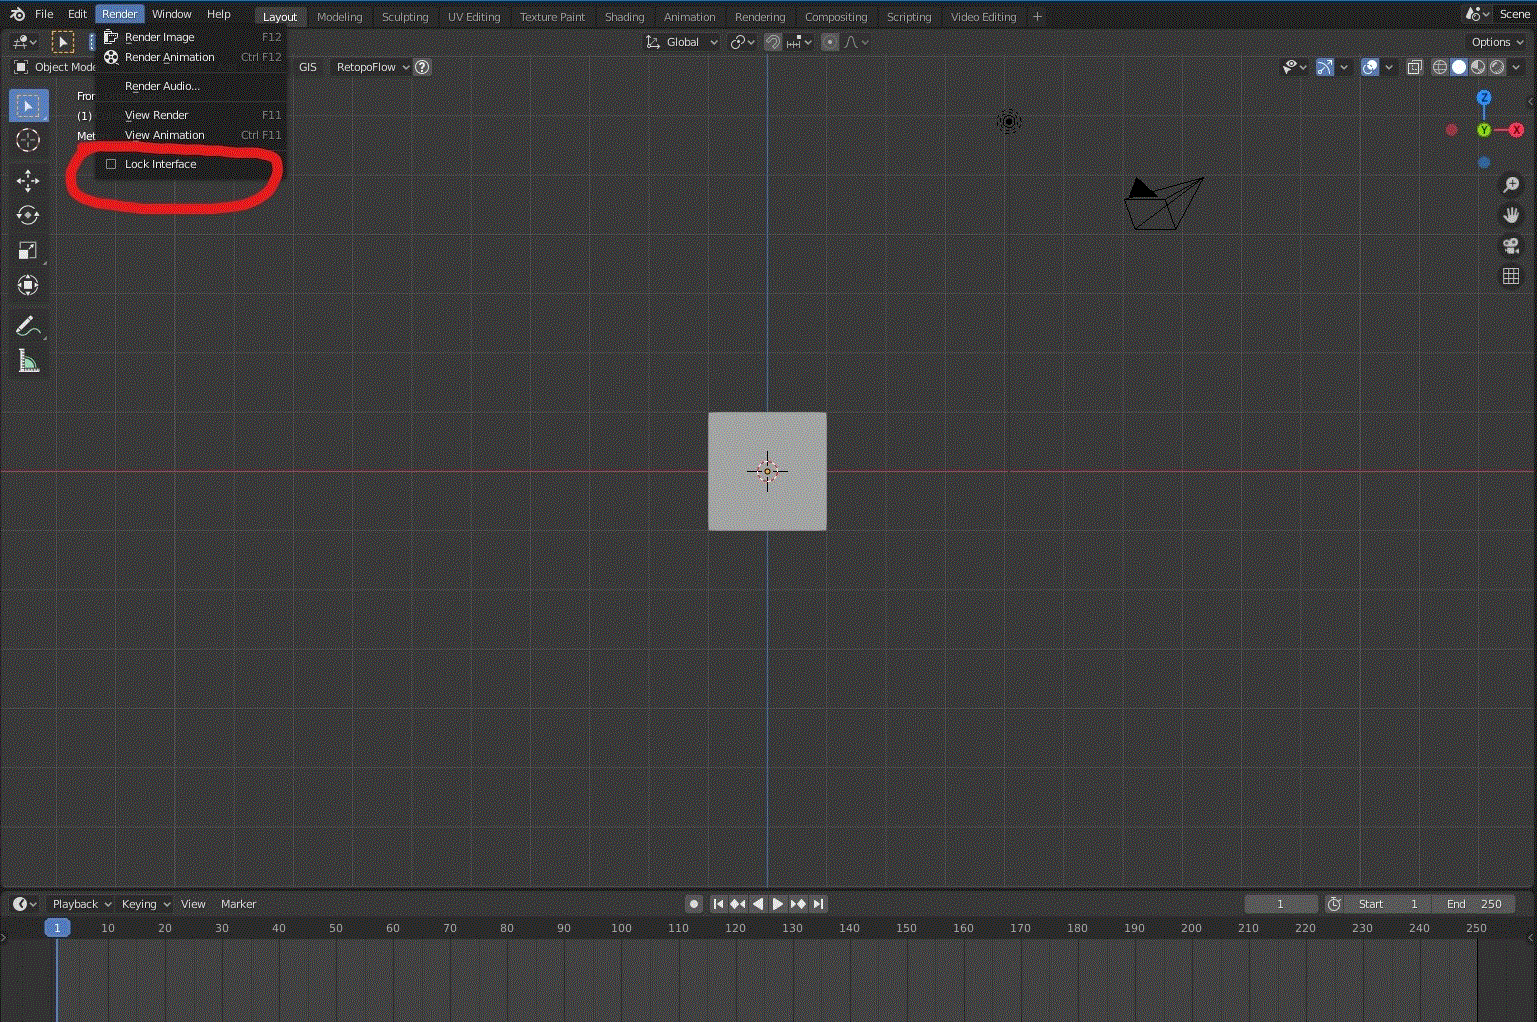Switch to the Shading workspace tab
Screen dimensions: 1537x1022
(x=624, y=16)
